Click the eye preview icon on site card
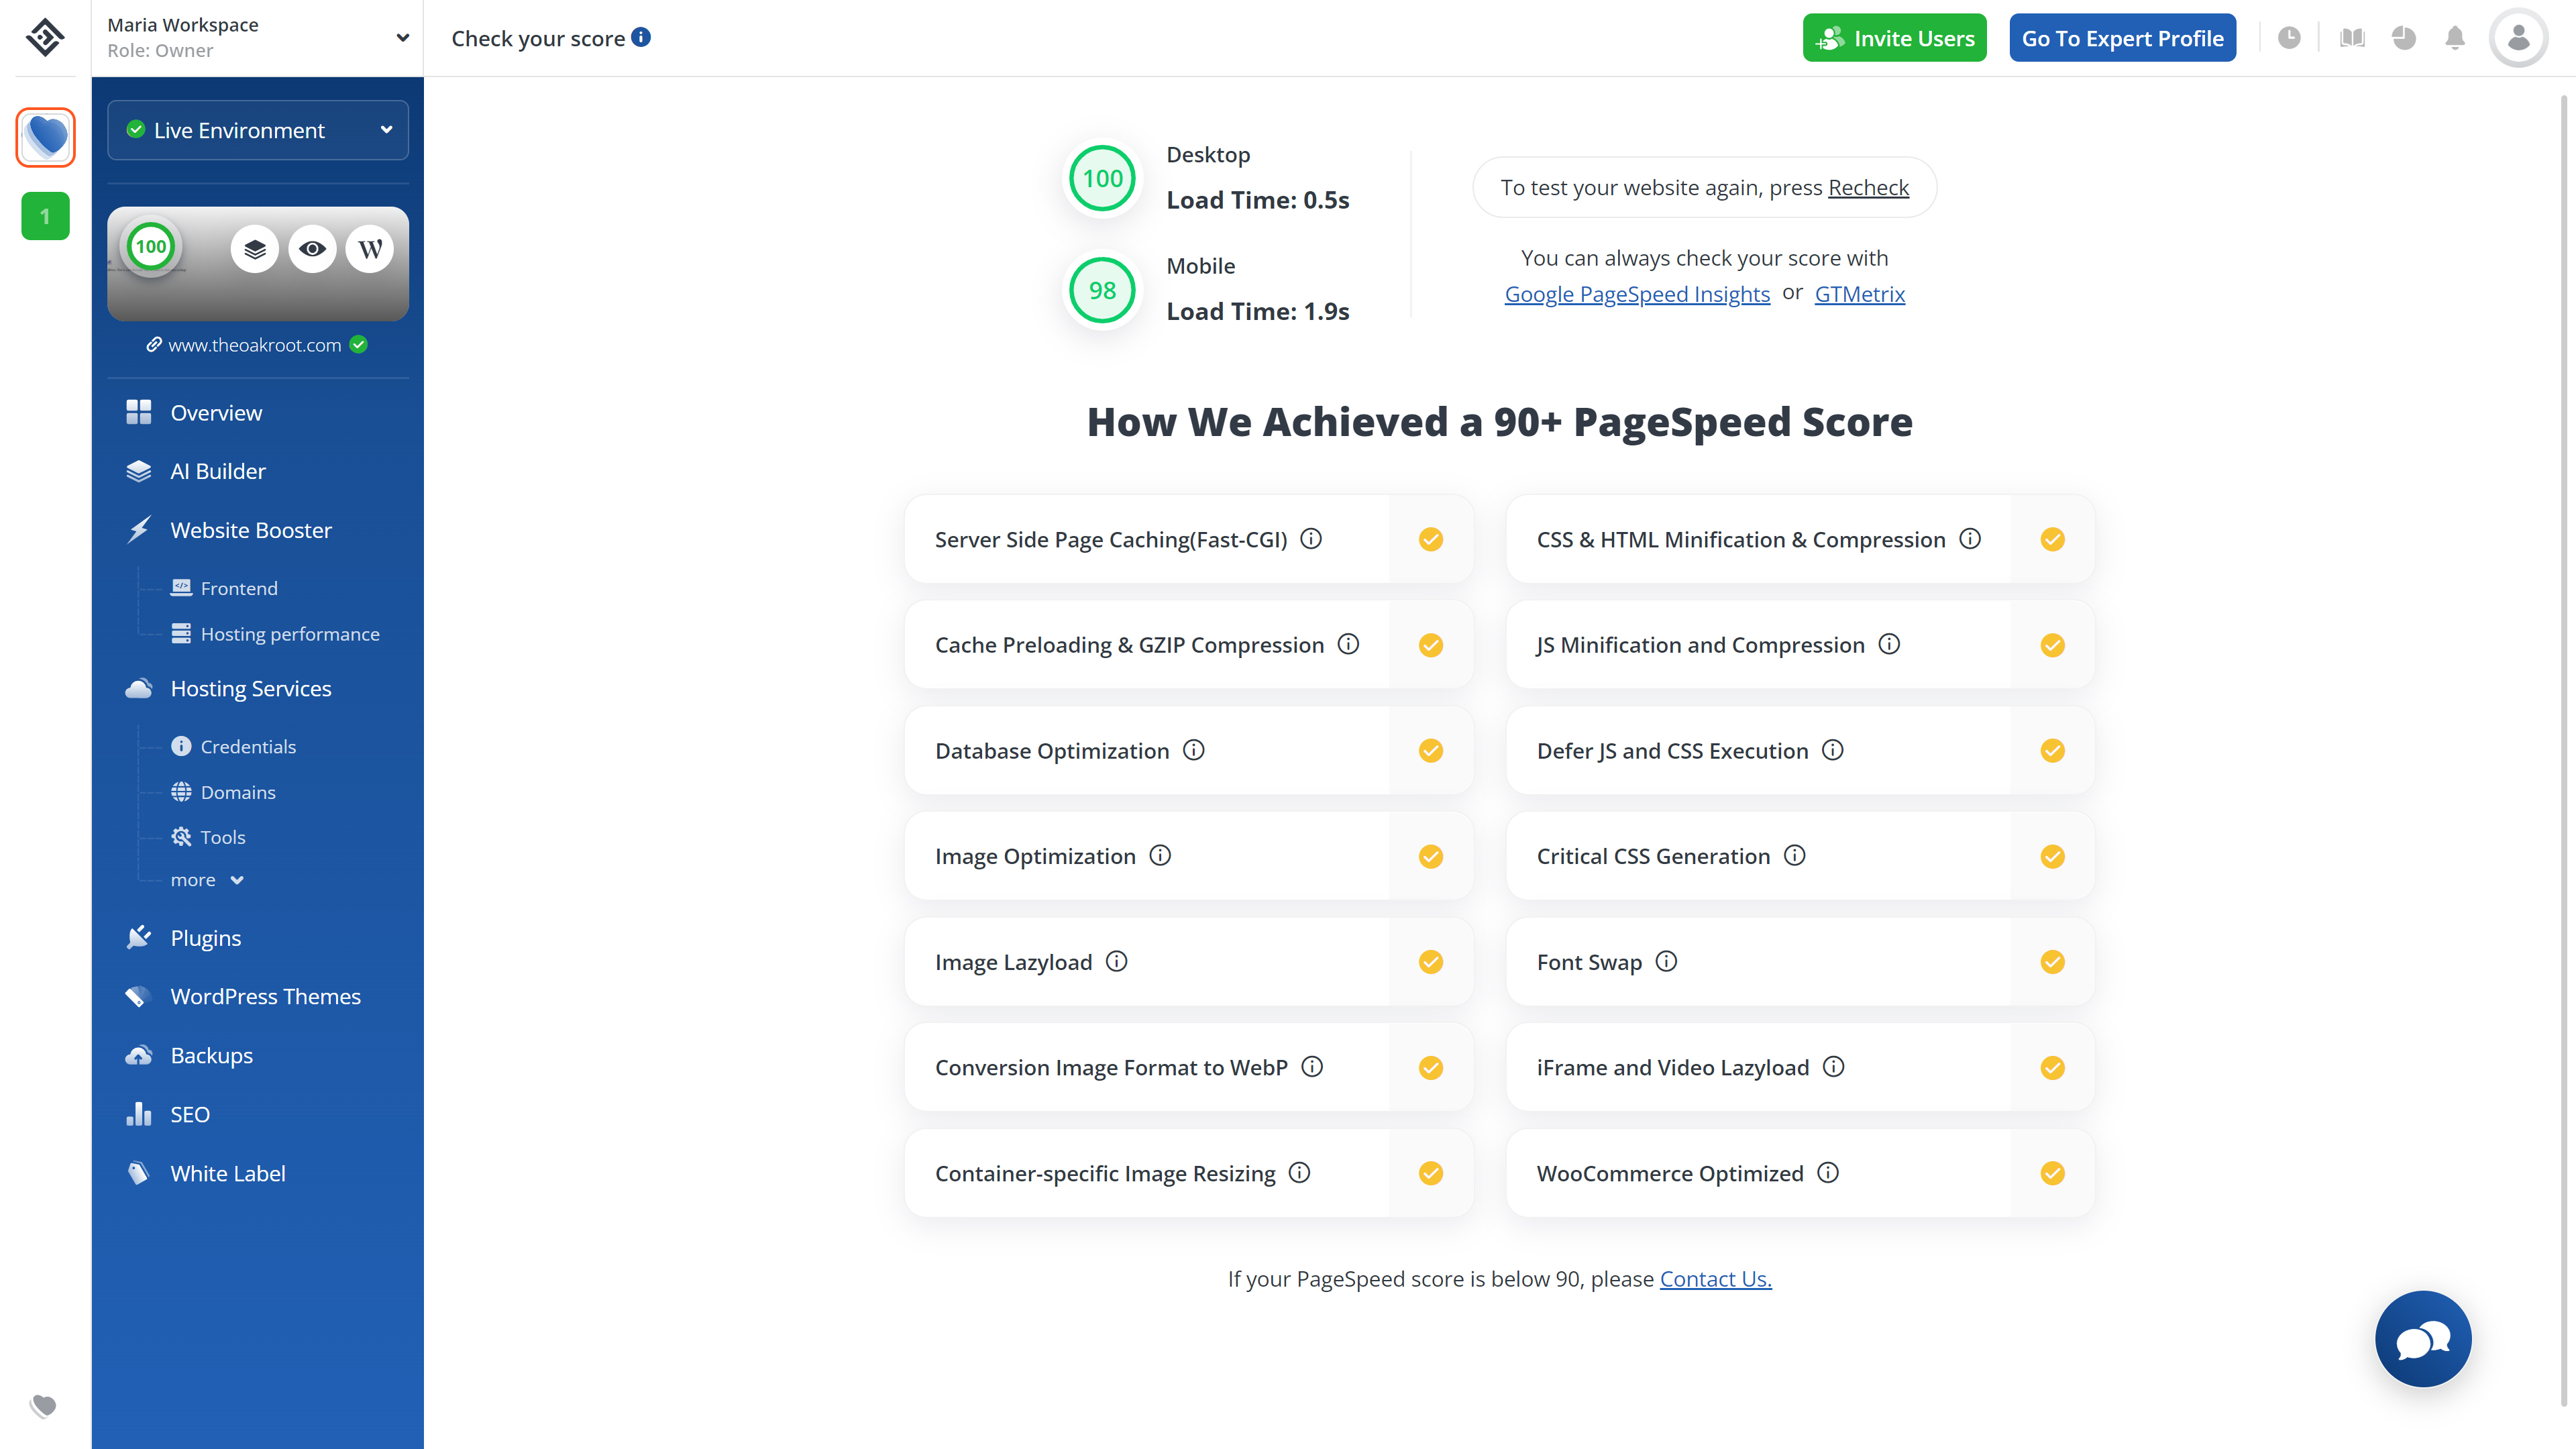Viewport: 2576px width, 1449px height. pos(312,249)
